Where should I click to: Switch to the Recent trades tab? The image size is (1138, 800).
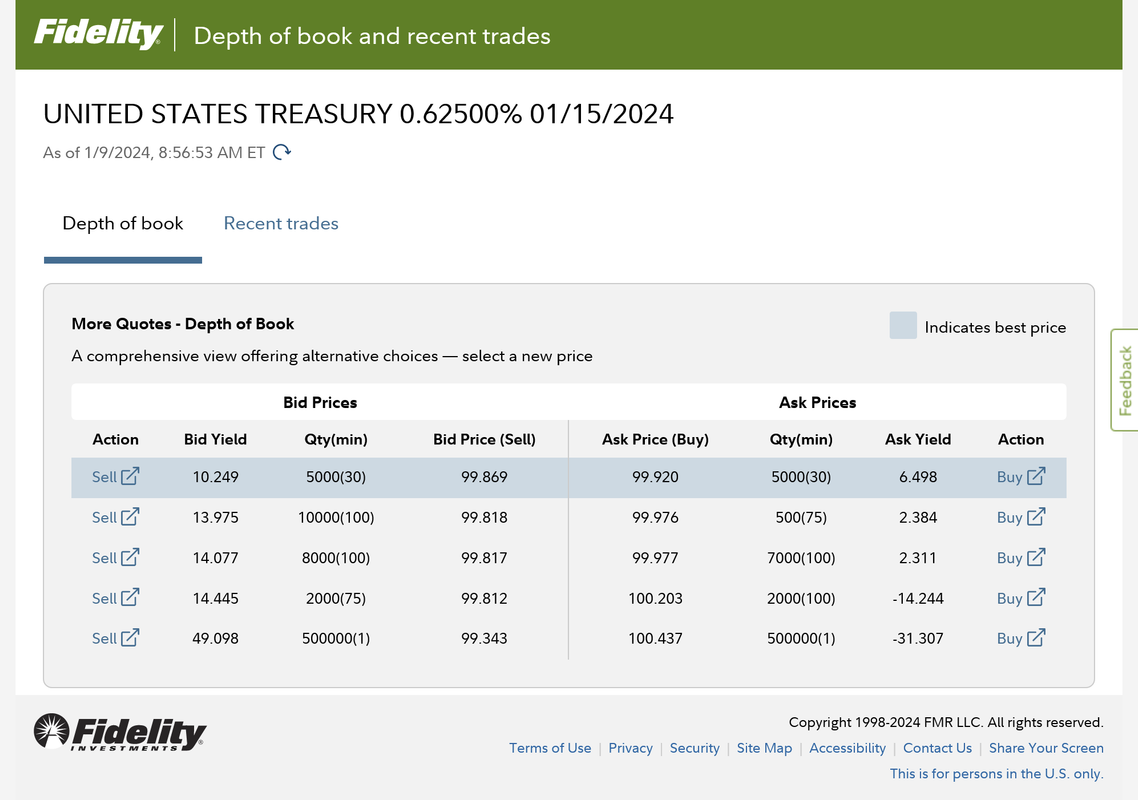coord(281,223)
